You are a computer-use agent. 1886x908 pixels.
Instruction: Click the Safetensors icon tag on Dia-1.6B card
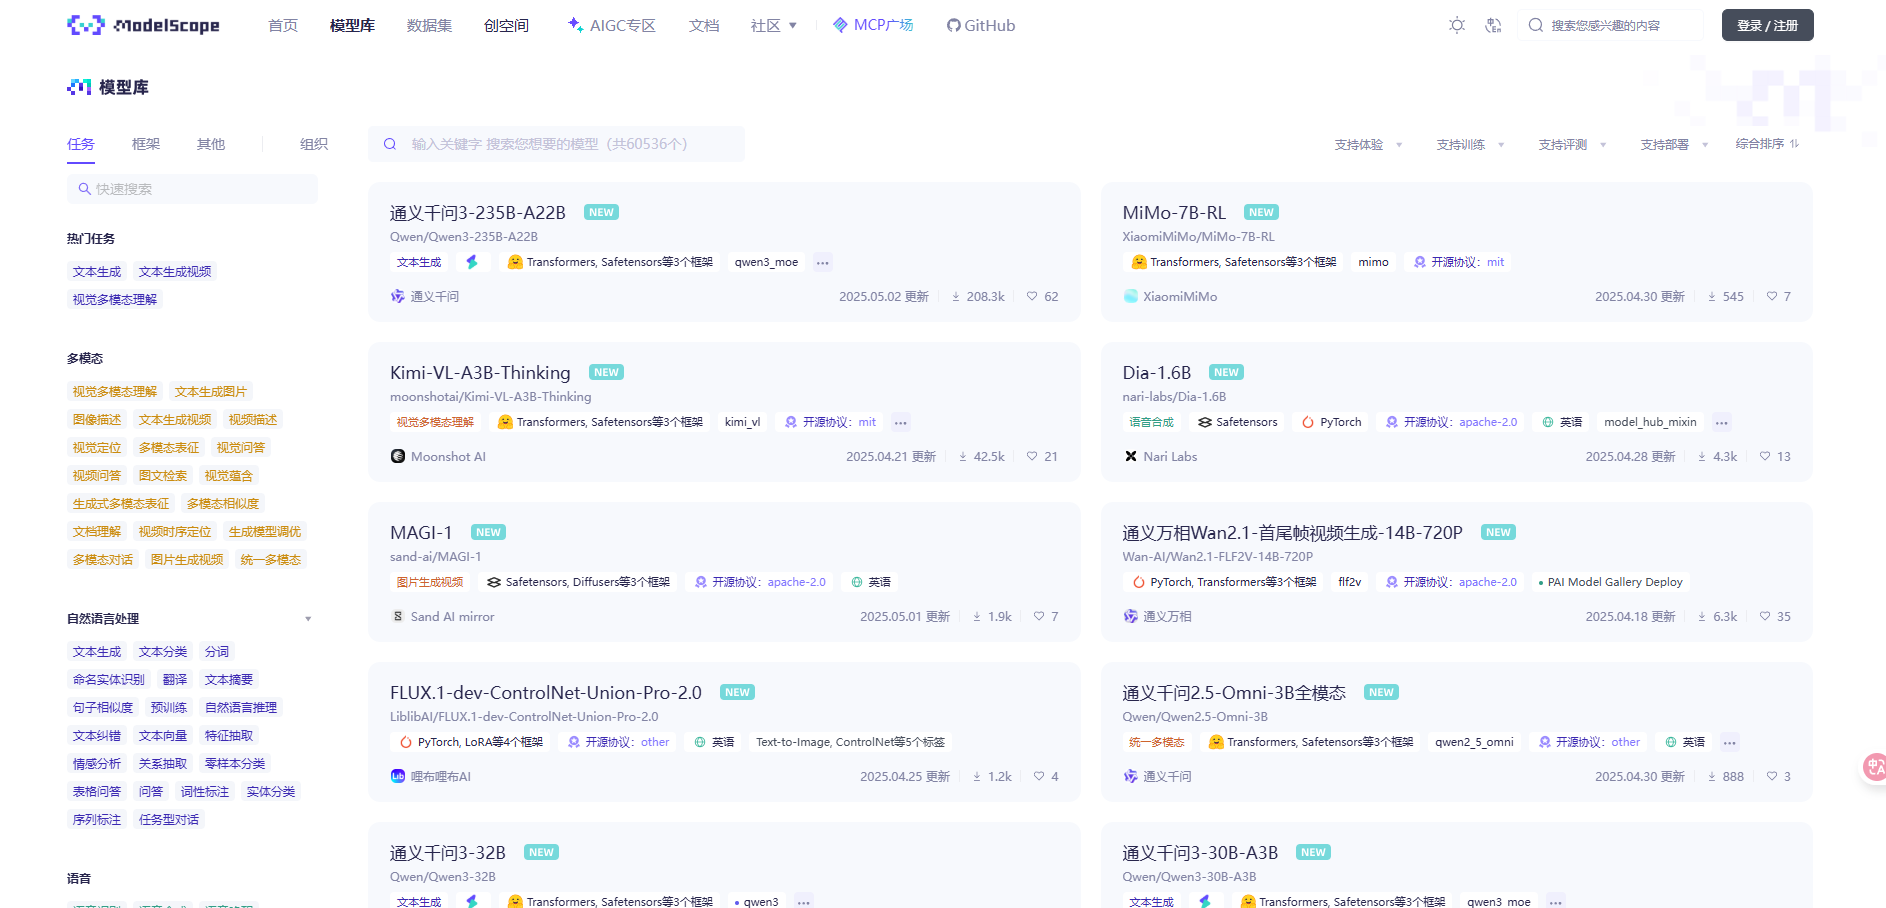coord(1238,422)
